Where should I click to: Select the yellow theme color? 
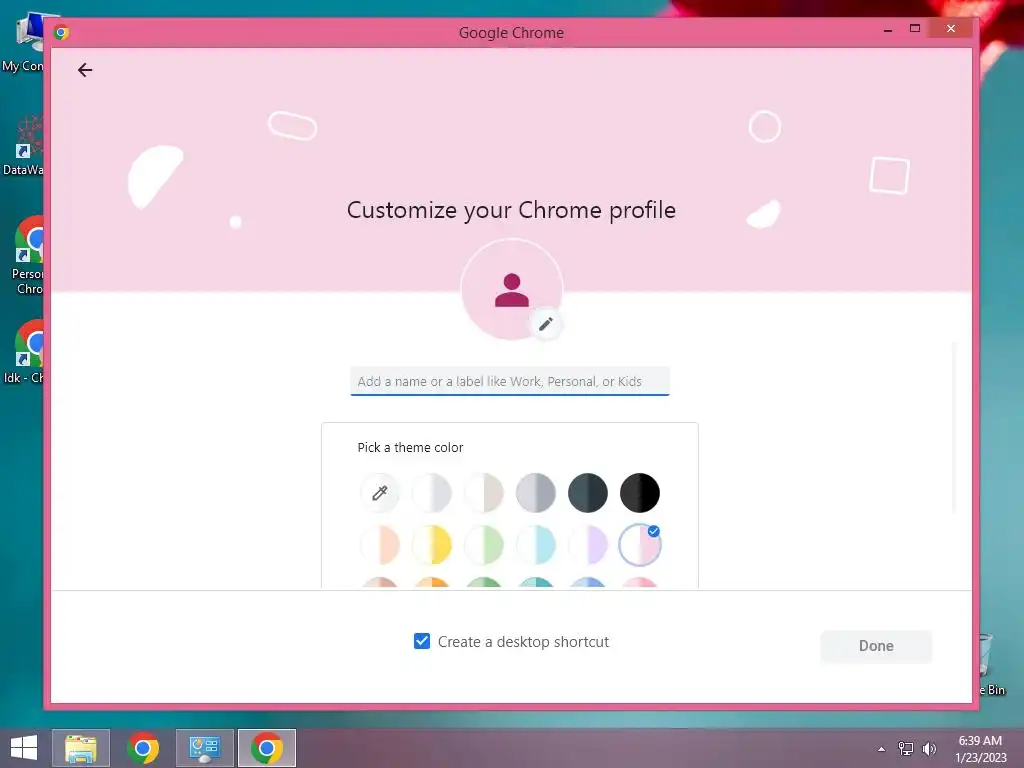[432, 545]
